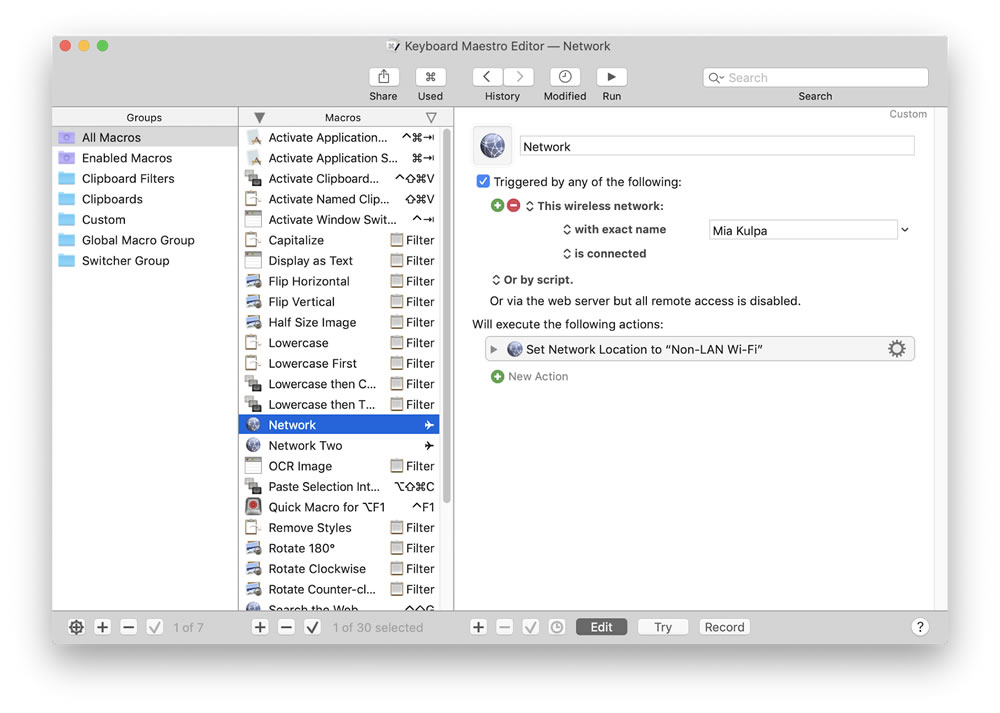Image resolution: width=1000 pixels, height=713 pixels.
Task: Click the Mia Kulpa network name field
Action: pyautogui.click(x=803, y=230)
